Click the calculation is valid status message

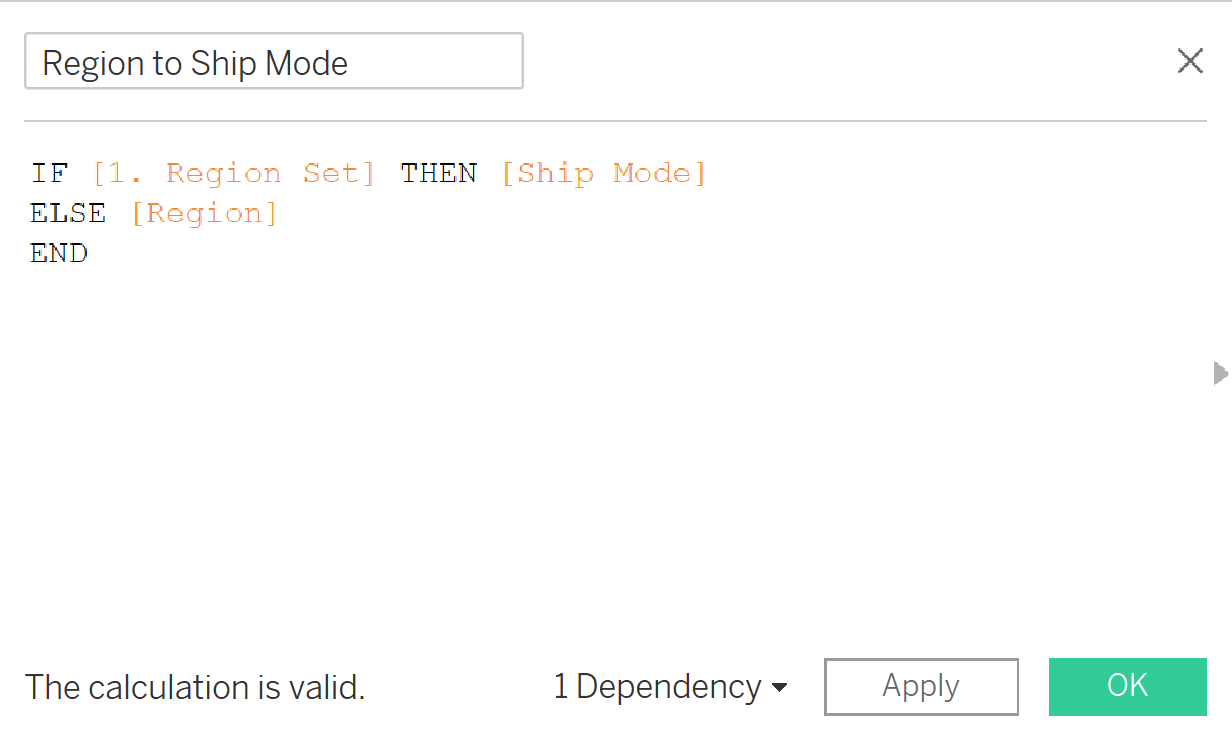(195, 687)
